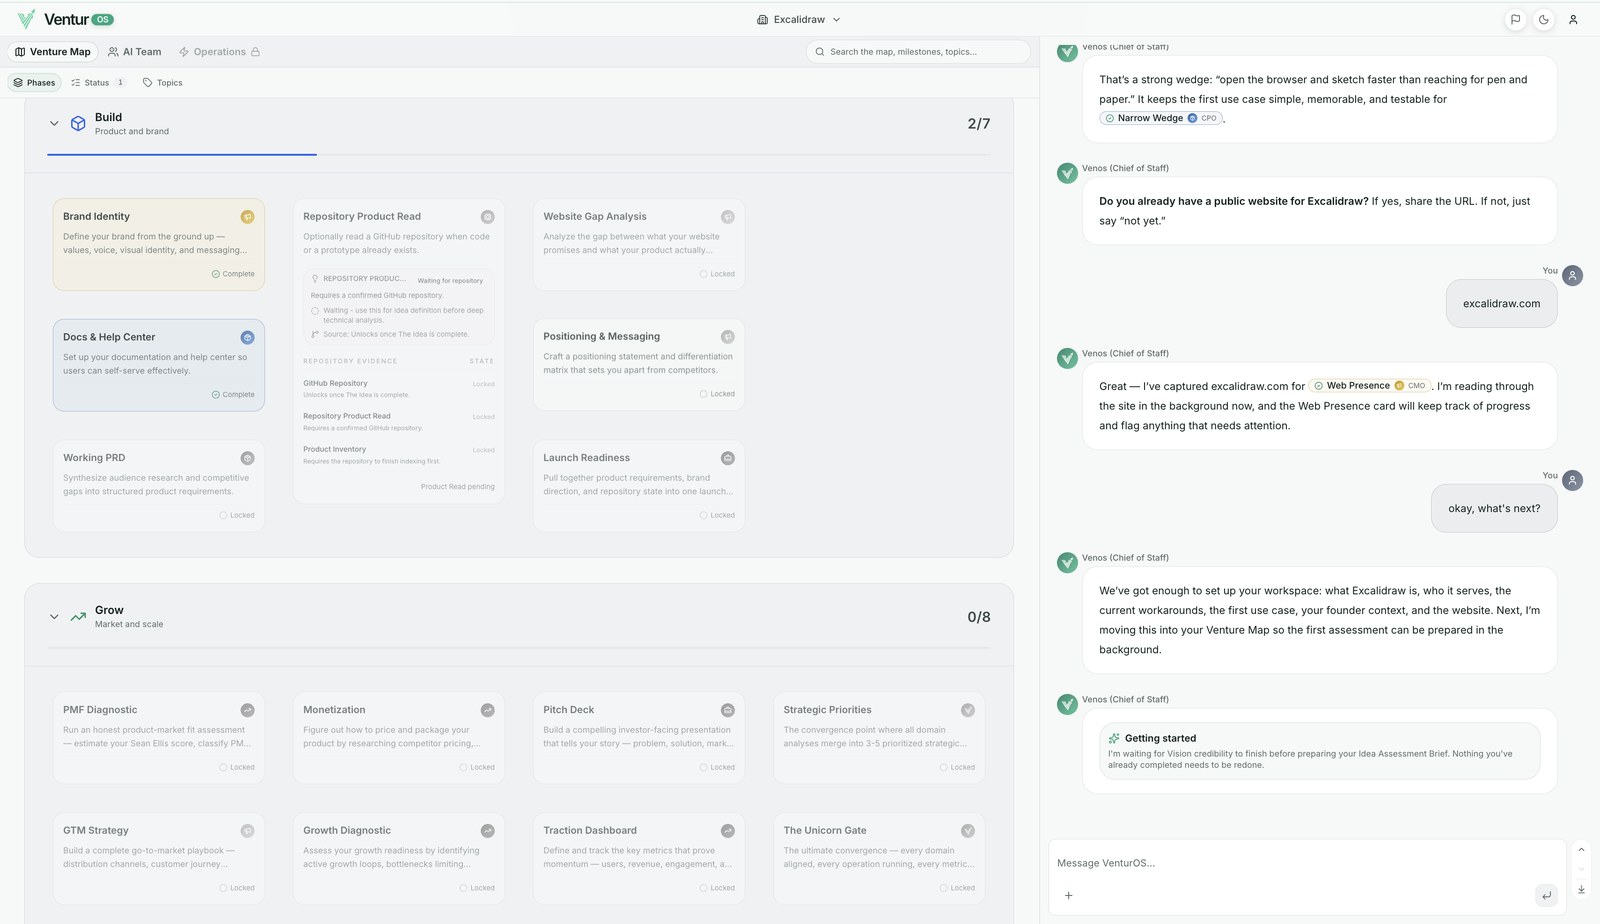This screenshot has height=924, width=1600.
Task: Click the Build phase progress bar
Action: pos(519,155)
